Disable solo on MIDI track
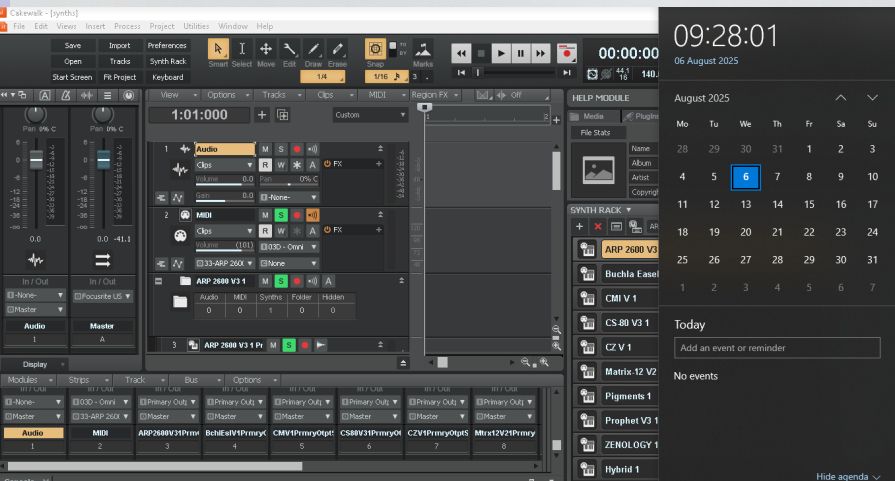Image resolution: width=895 pixels, height=481 pixels. click(x=281, y=215)
